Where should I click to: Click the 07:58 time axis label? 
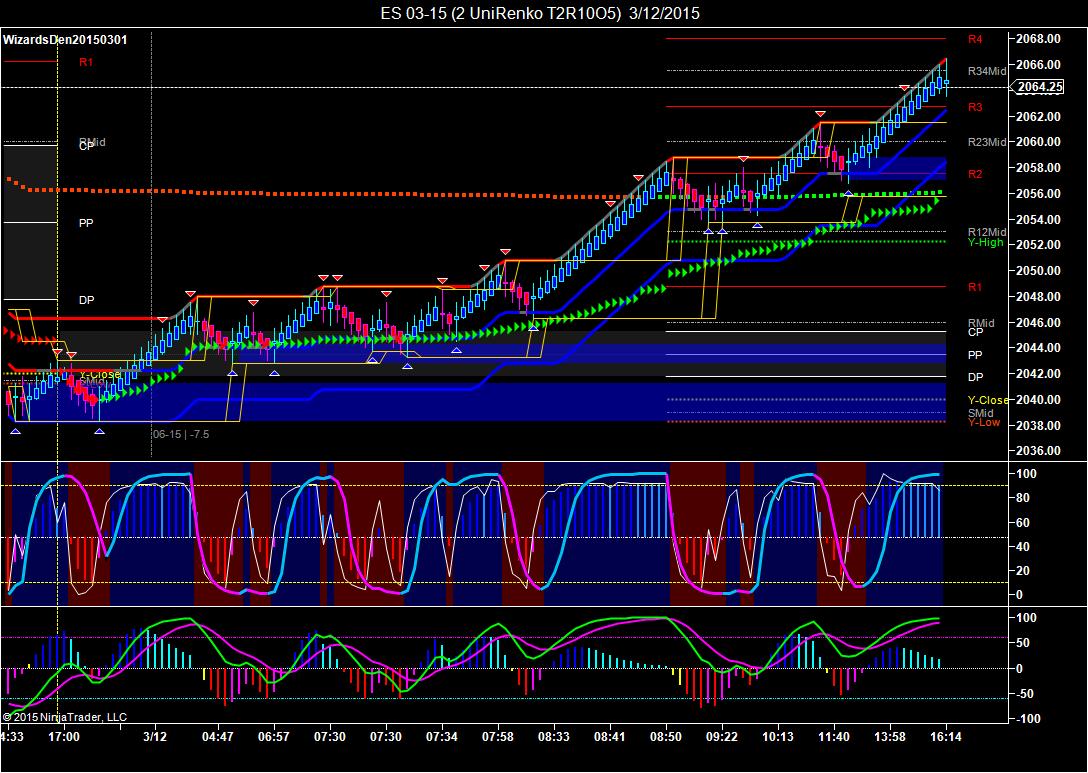pyautogui.click(x=498, y=737)
